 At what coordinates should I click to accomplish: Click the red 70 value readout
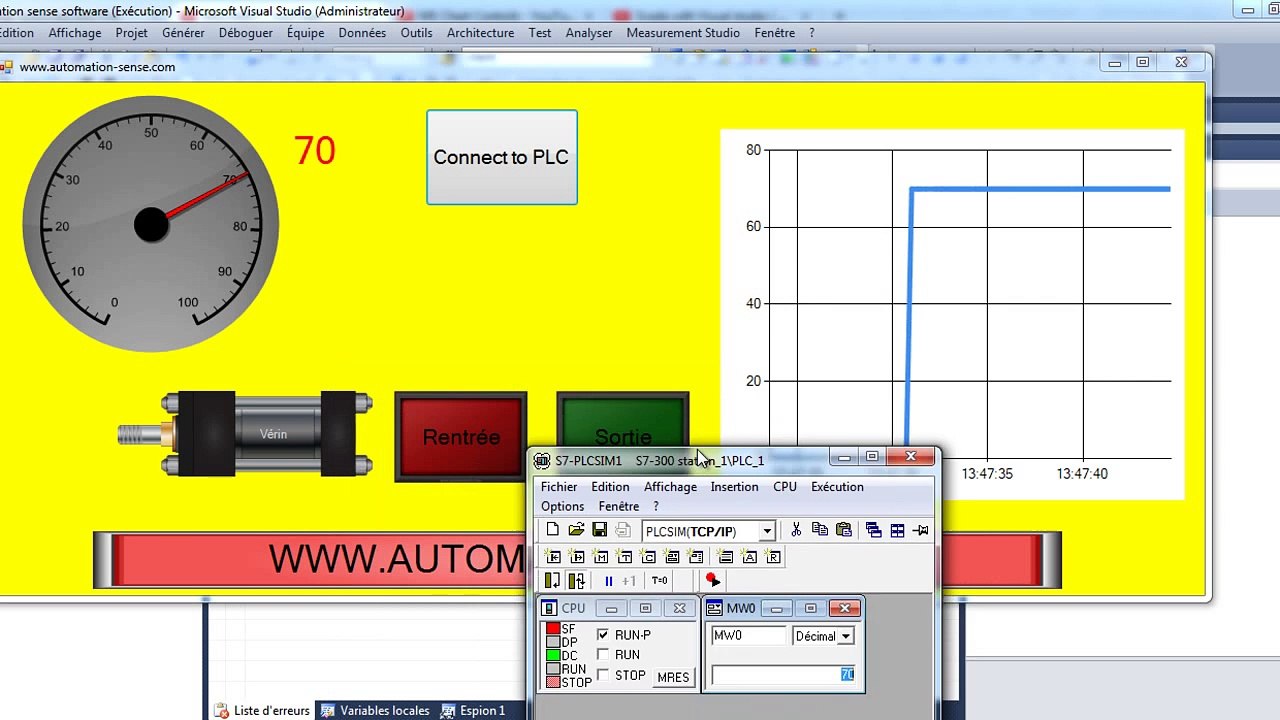click(314, 151)
